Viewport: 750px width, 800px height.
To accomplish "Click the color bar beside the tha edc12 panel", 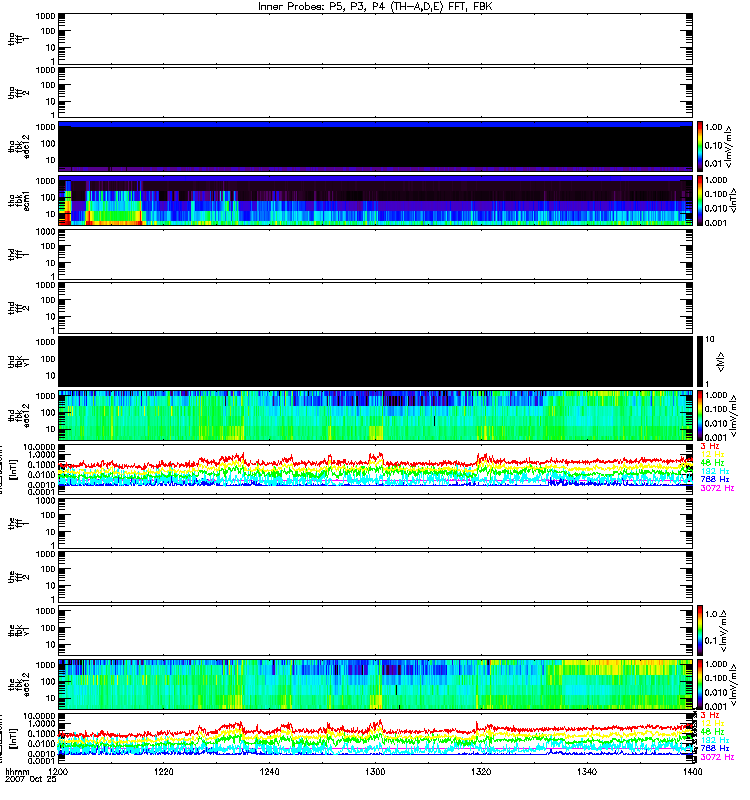I will click(x=701, y=145).
